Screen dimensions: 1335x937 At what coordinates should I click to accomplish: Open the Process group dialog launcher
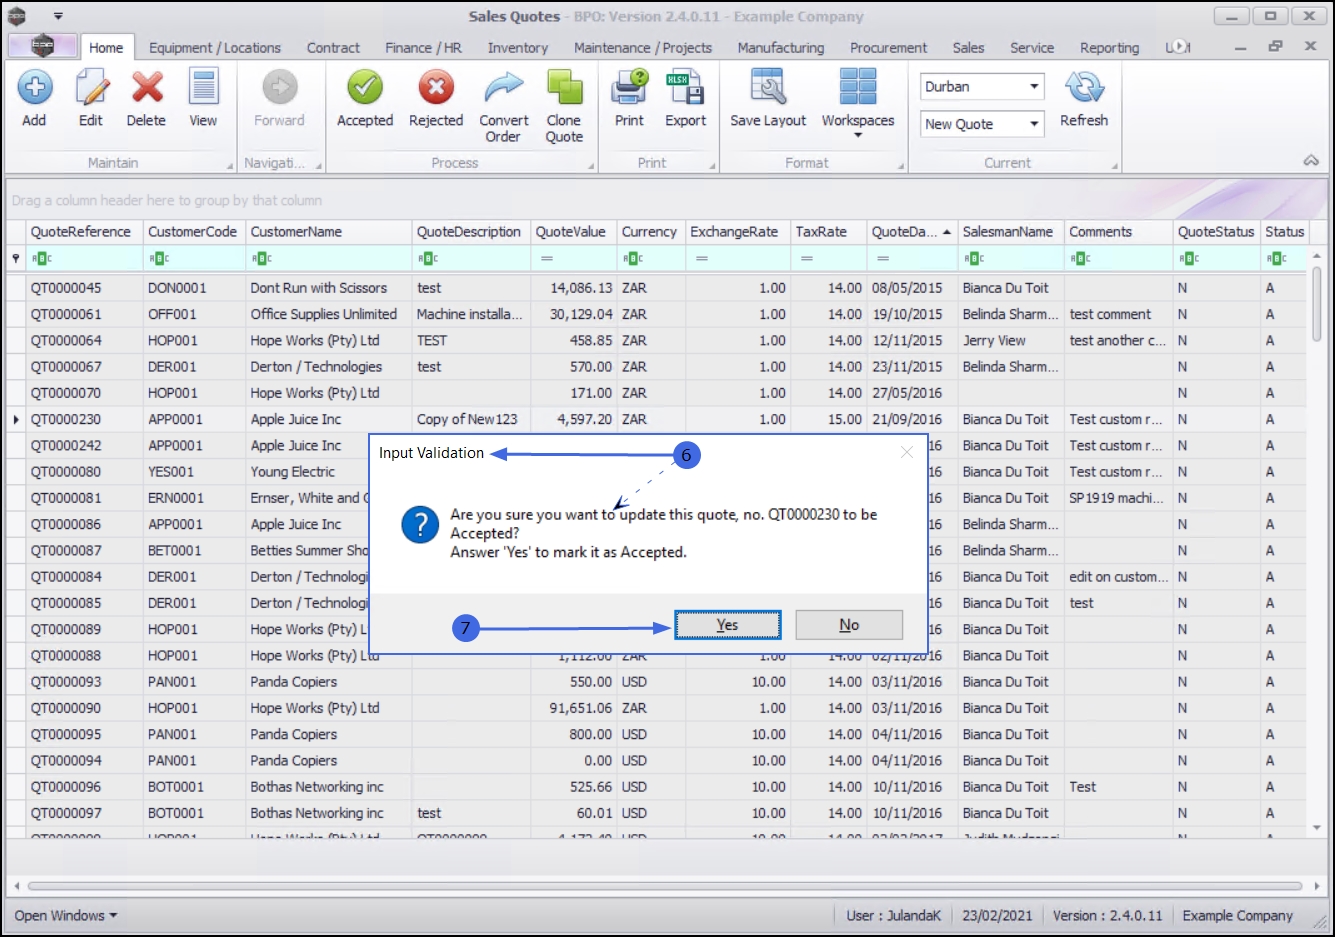pos(591,165)
